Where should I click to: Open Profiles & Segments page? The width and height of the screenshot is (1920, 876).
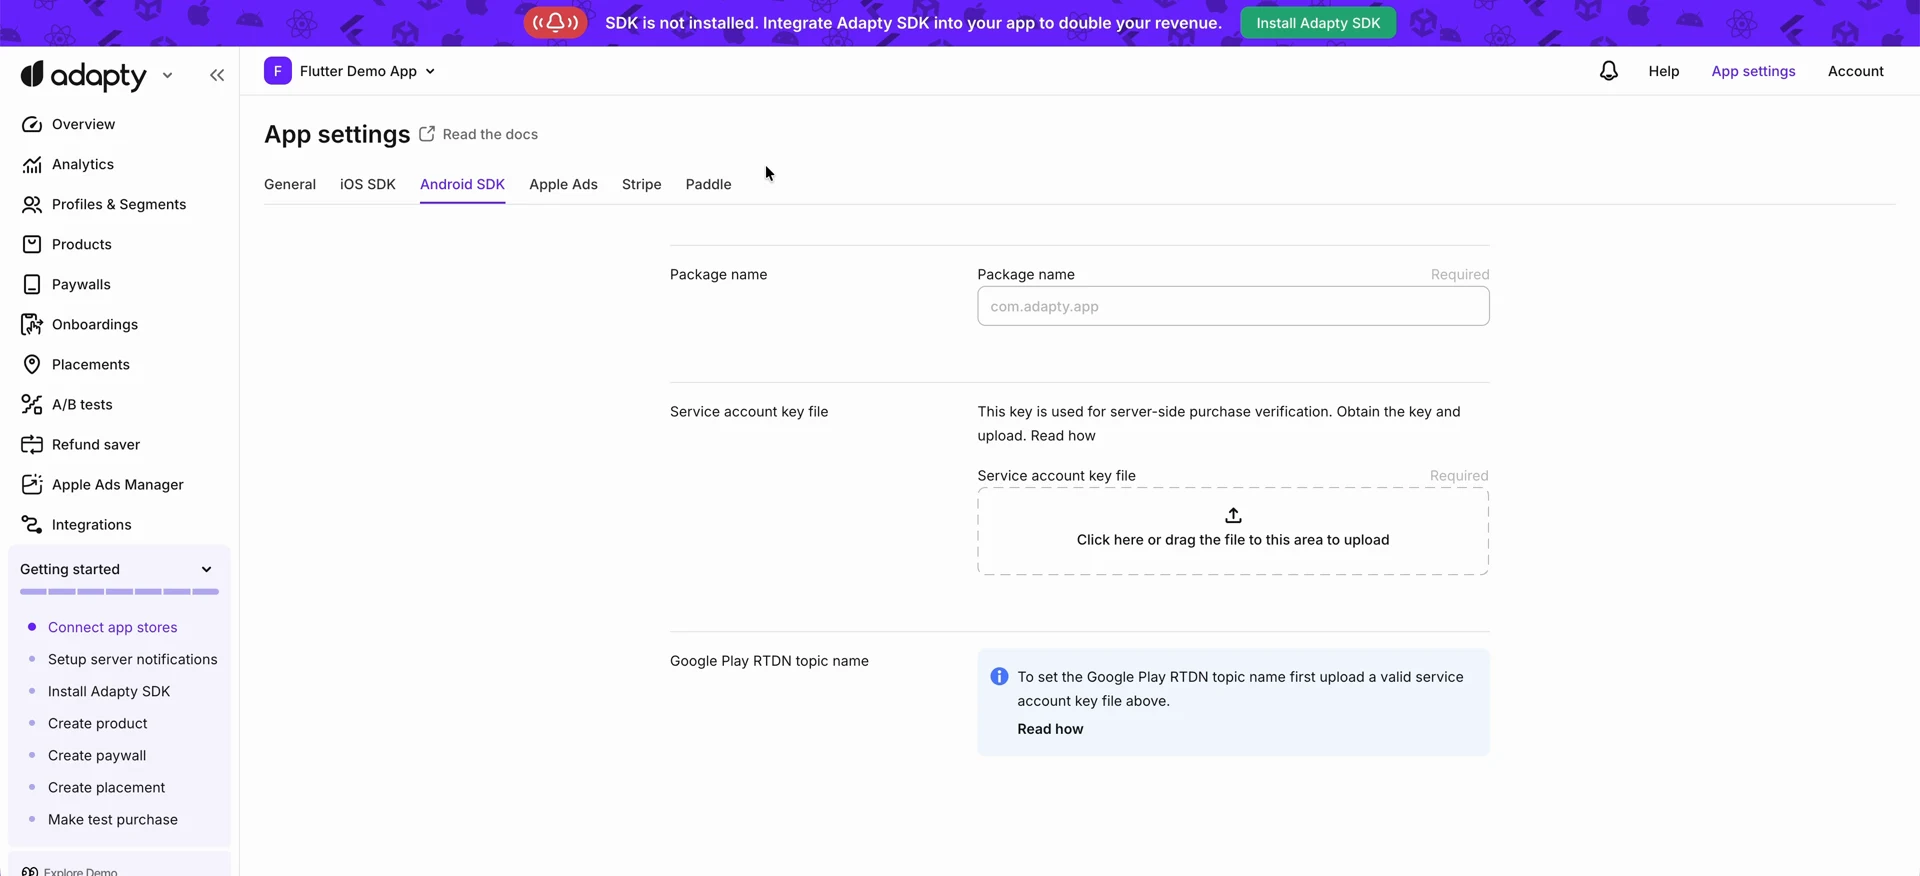pos(119,204)
